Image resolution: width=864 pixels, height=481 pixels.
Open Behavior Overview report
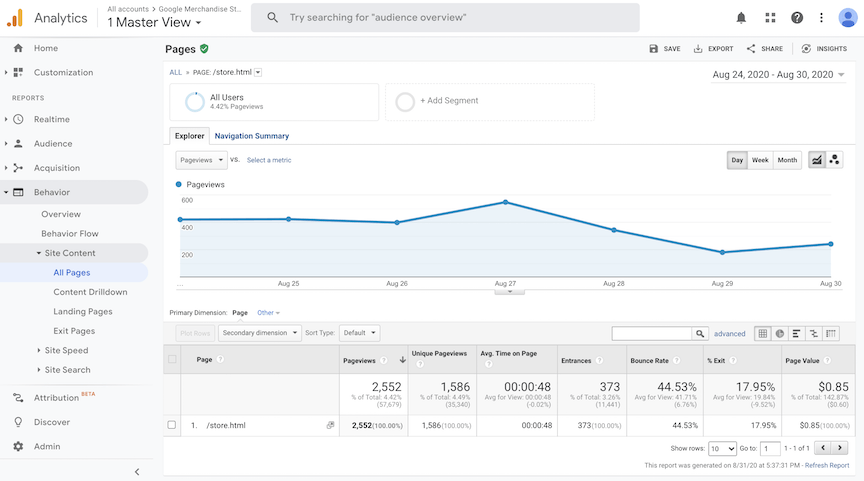point(61,214)
